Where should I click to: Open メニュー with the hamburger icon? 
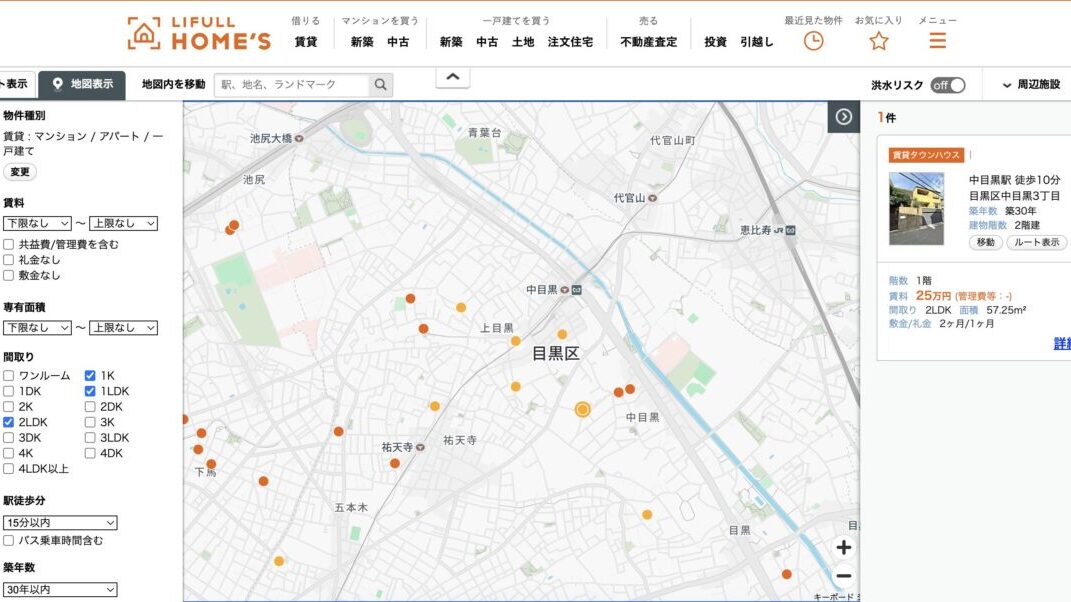click(936, 40)
